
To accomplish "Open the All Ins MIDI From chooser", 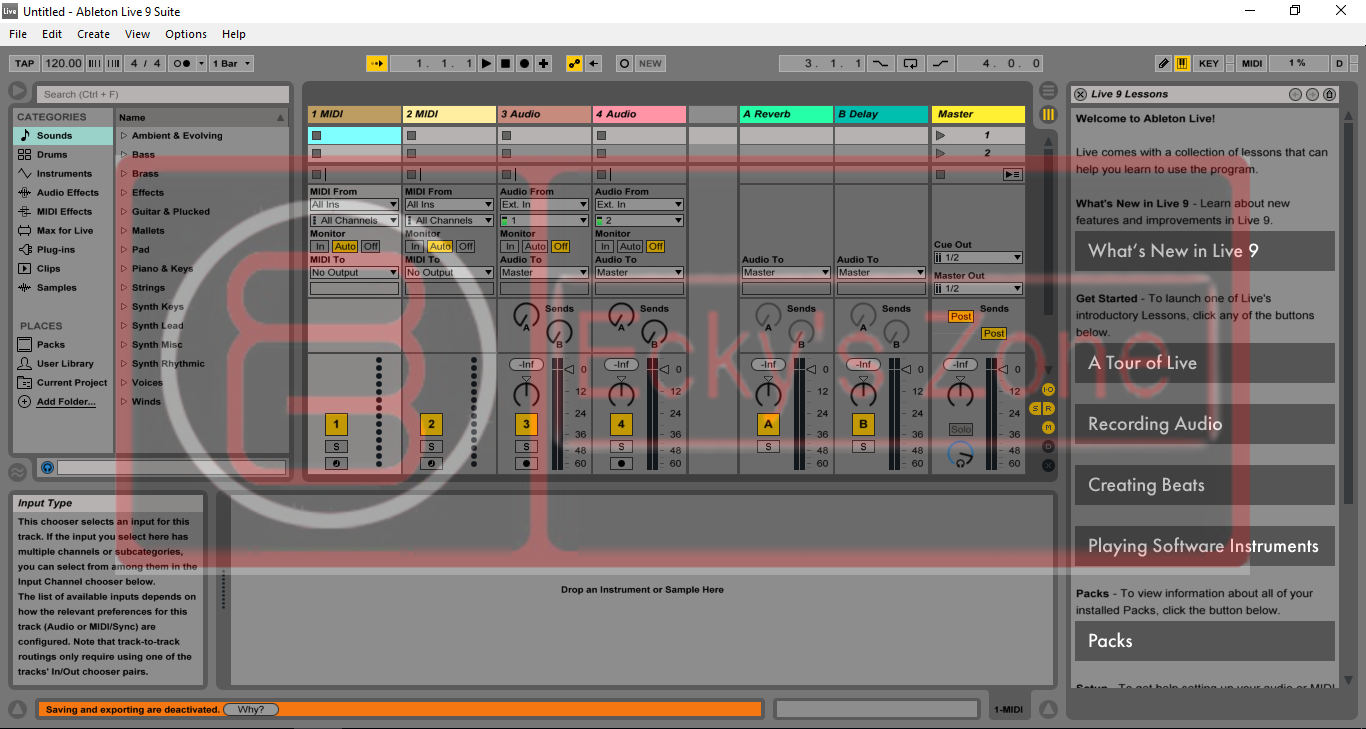I will [353, 204].
